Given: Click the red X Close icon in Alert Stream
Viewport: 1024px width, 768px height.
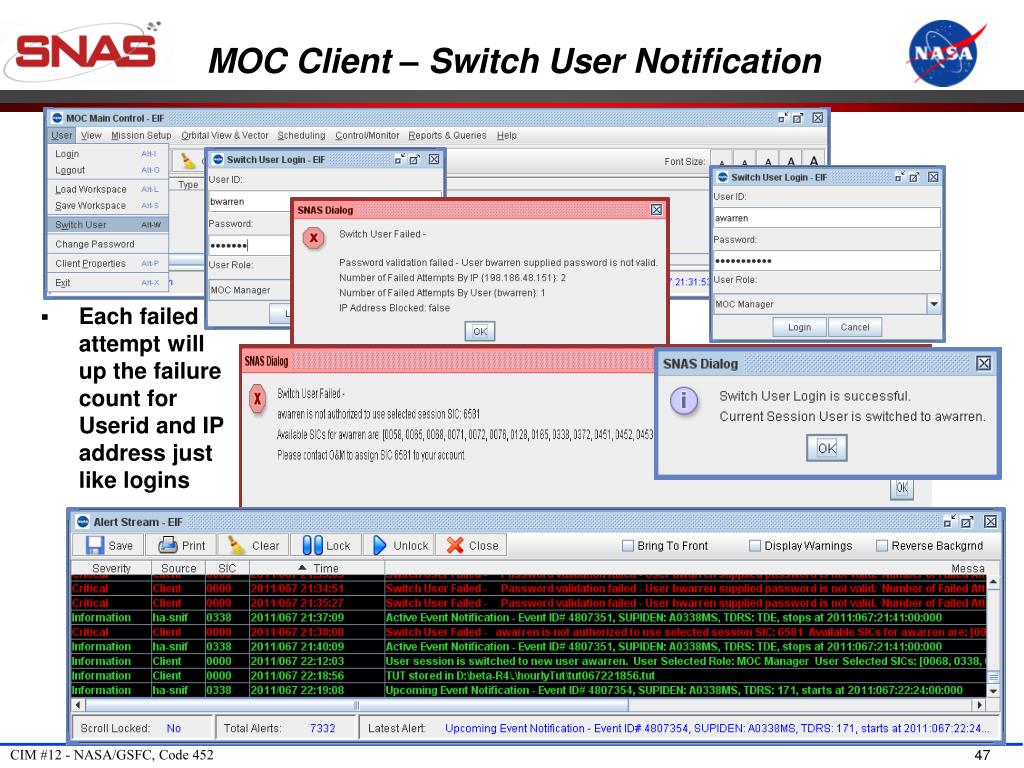Looking at the screenshot, I should tap(455, 545).
